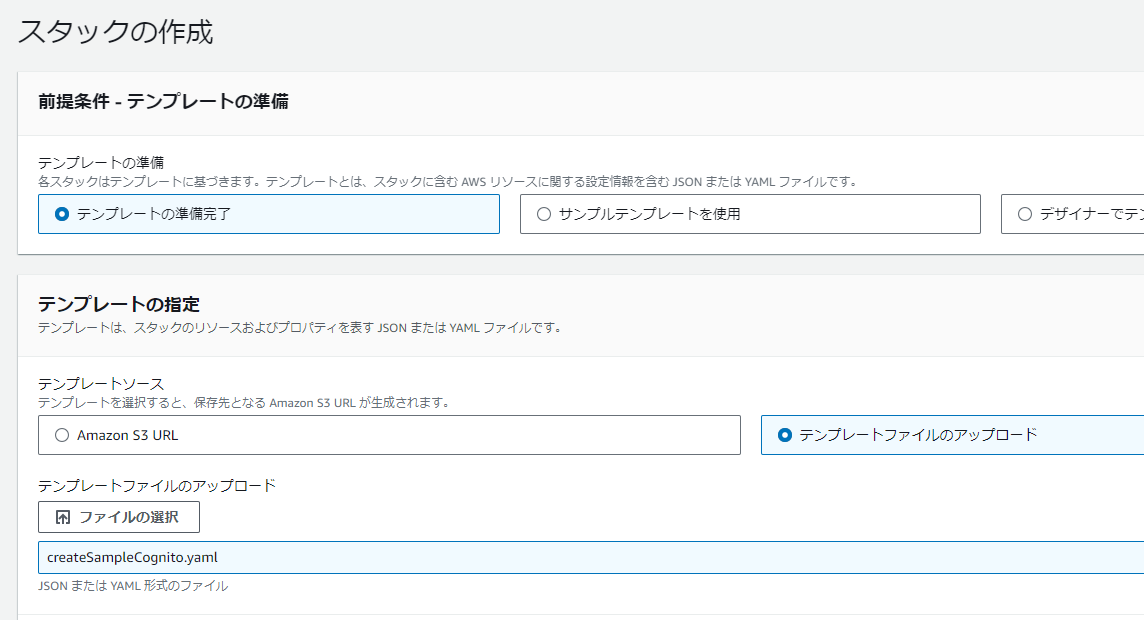Click the description under テンプレートの指定 heading
This screenshot has width=1144, height=620.
[x=299, y=328]
